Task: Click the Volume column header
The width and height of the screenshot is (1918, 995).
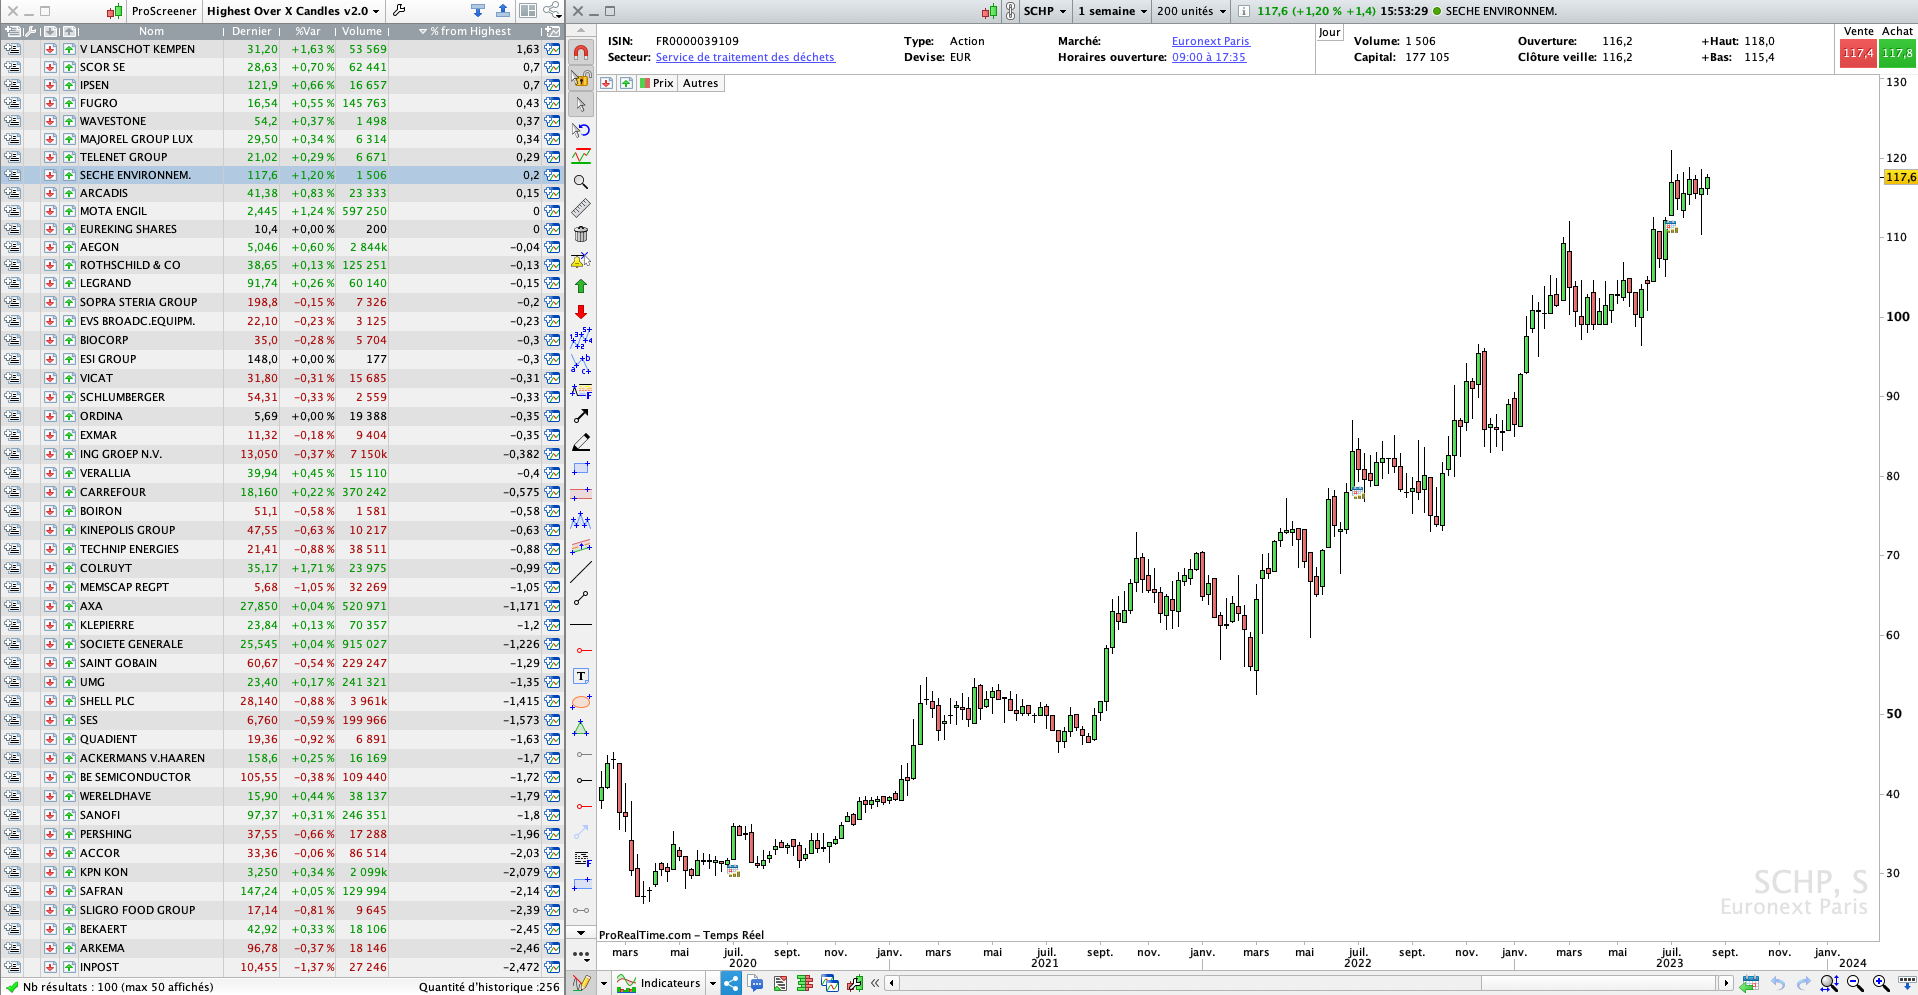Action: coord(362,31)
